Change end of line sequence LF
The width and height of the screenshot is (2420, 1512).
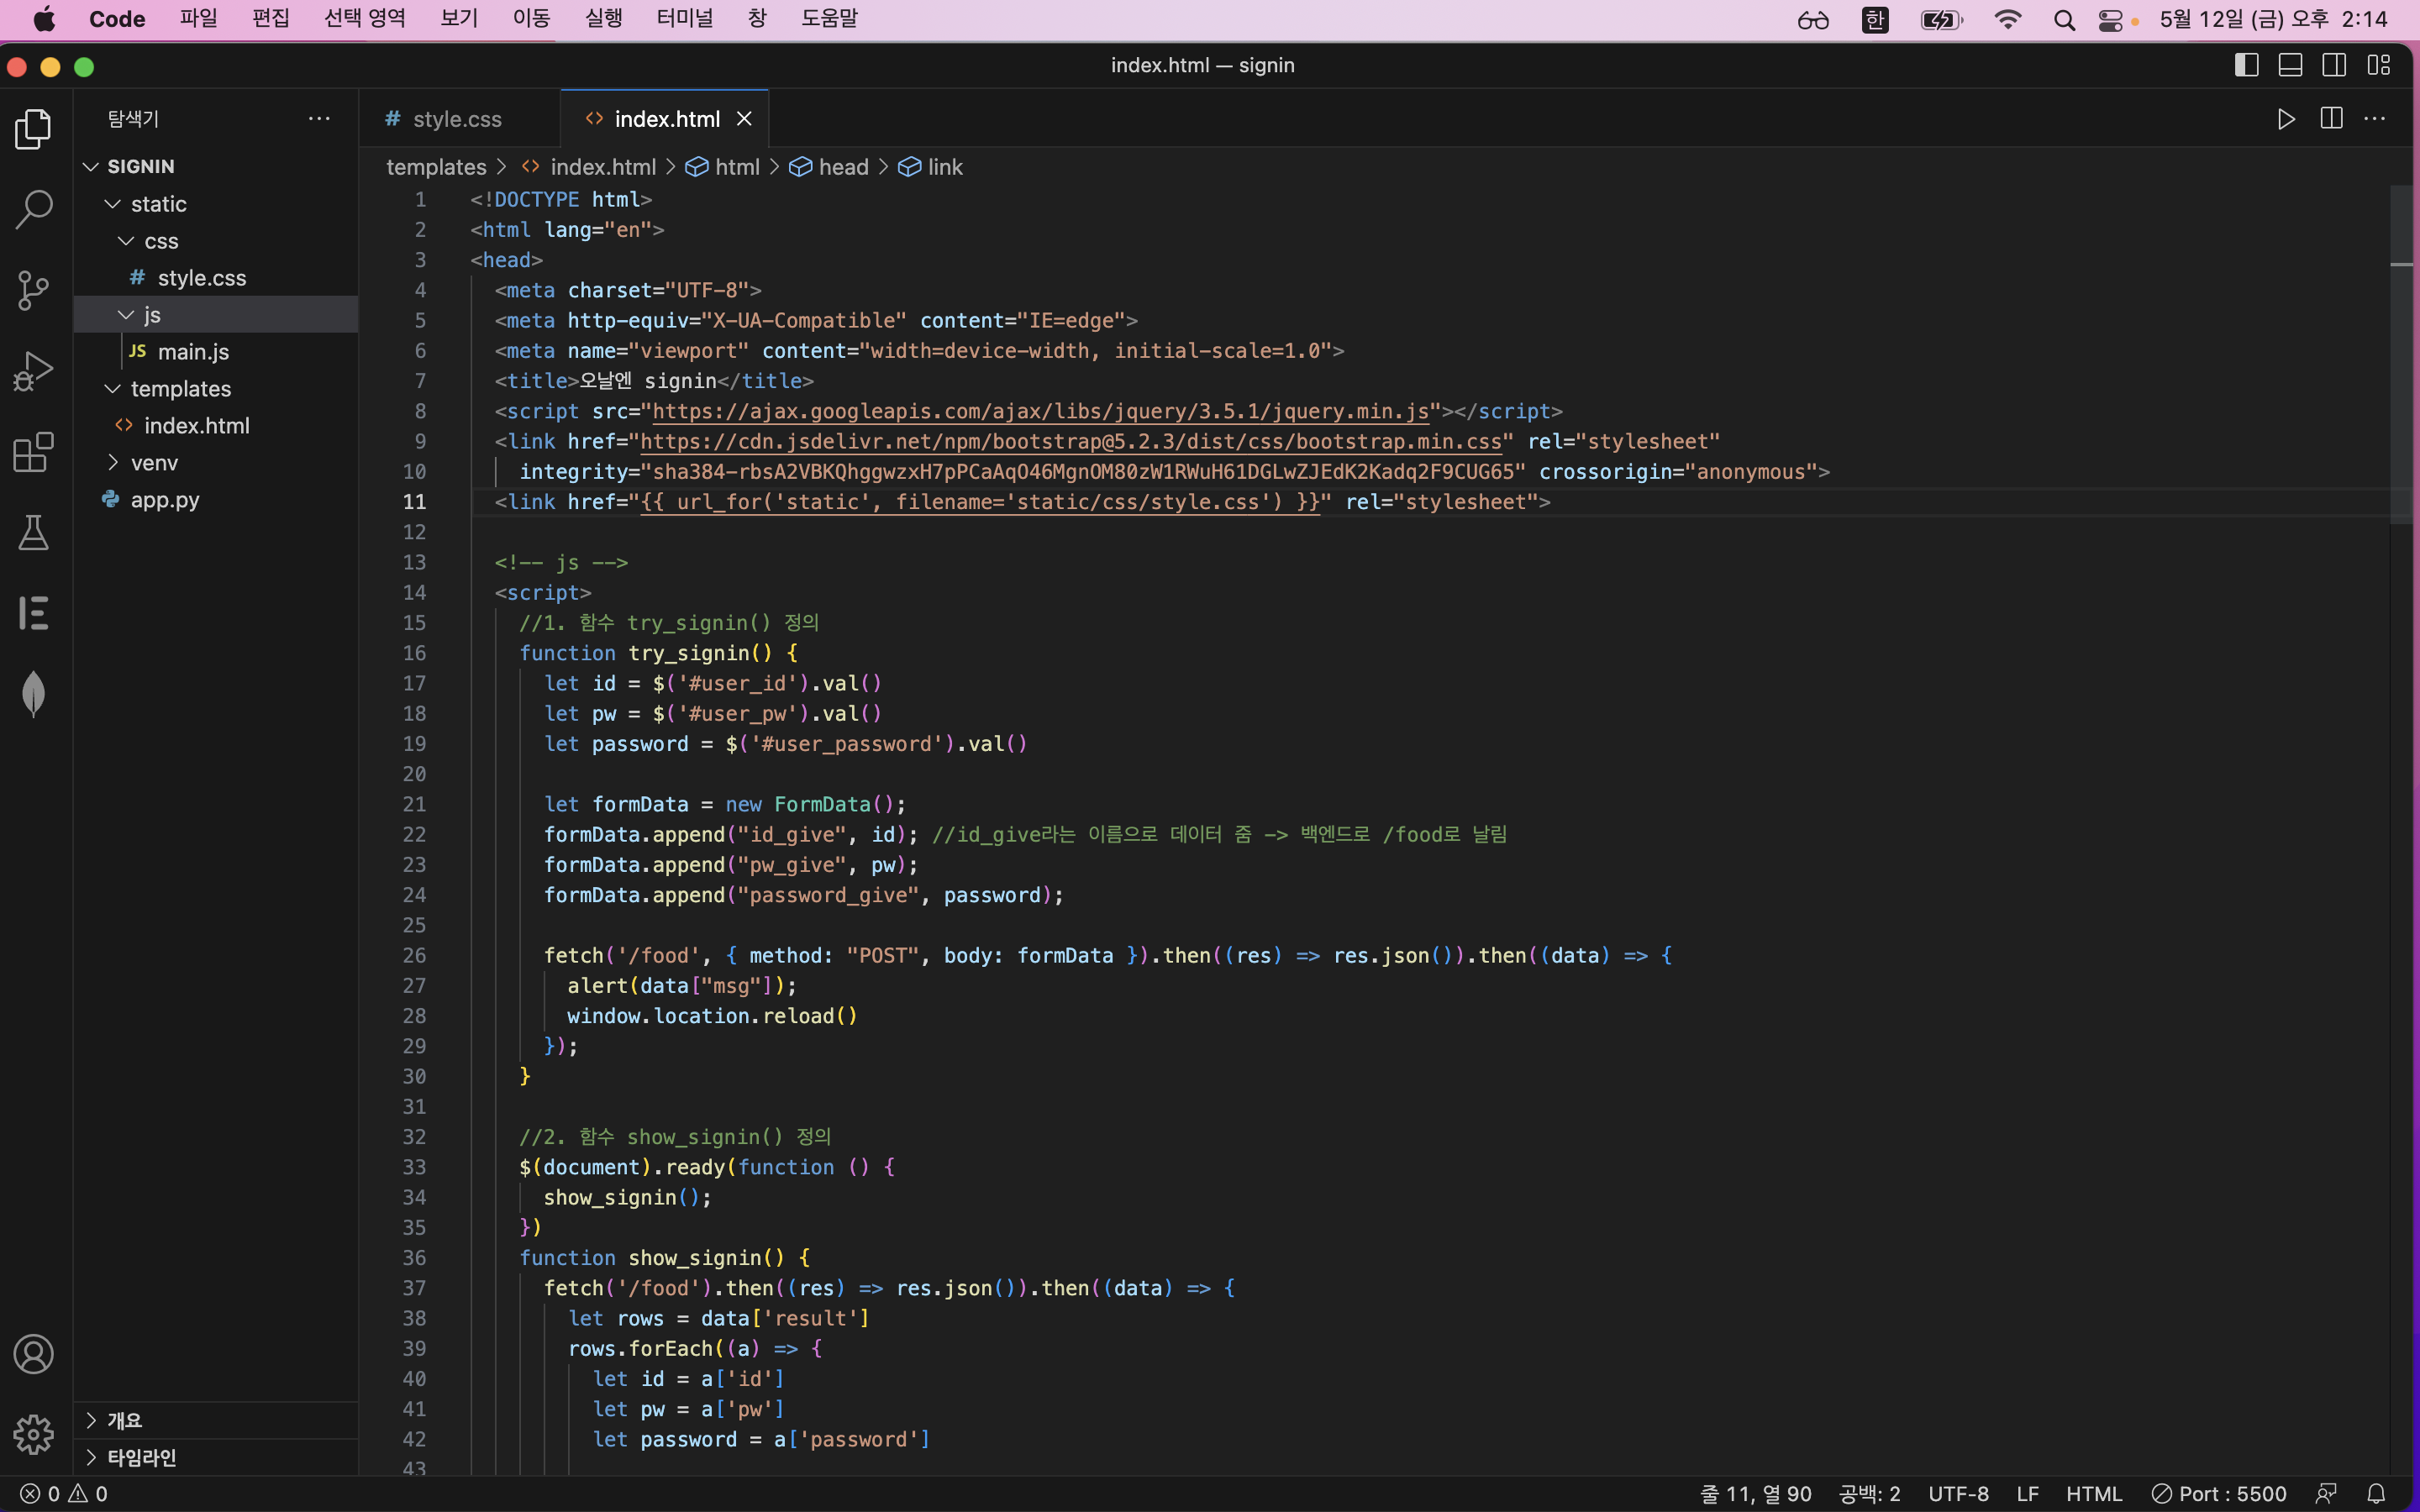click(2027, 1494)
